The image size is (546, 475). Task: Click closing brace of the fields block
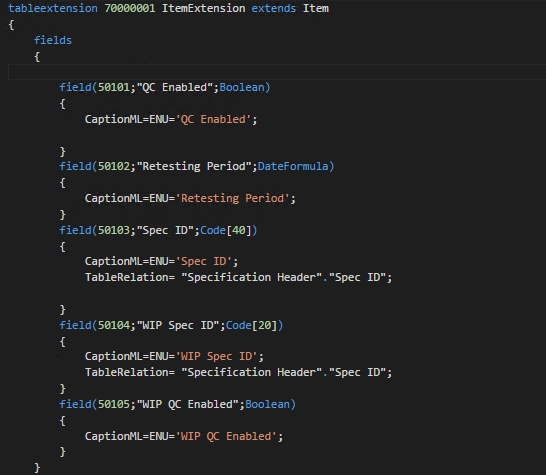37,468
